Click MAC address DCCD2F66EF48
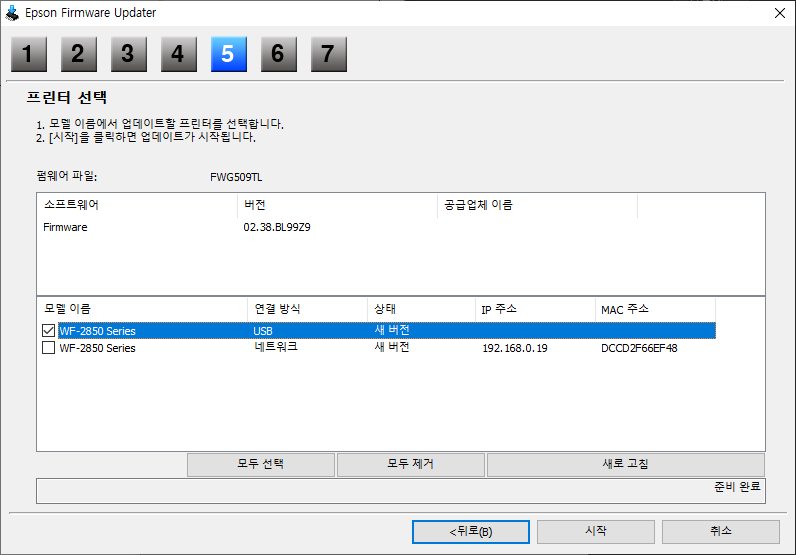The width and height of the screenshot is (796, 555). click(x=639, y=348)
